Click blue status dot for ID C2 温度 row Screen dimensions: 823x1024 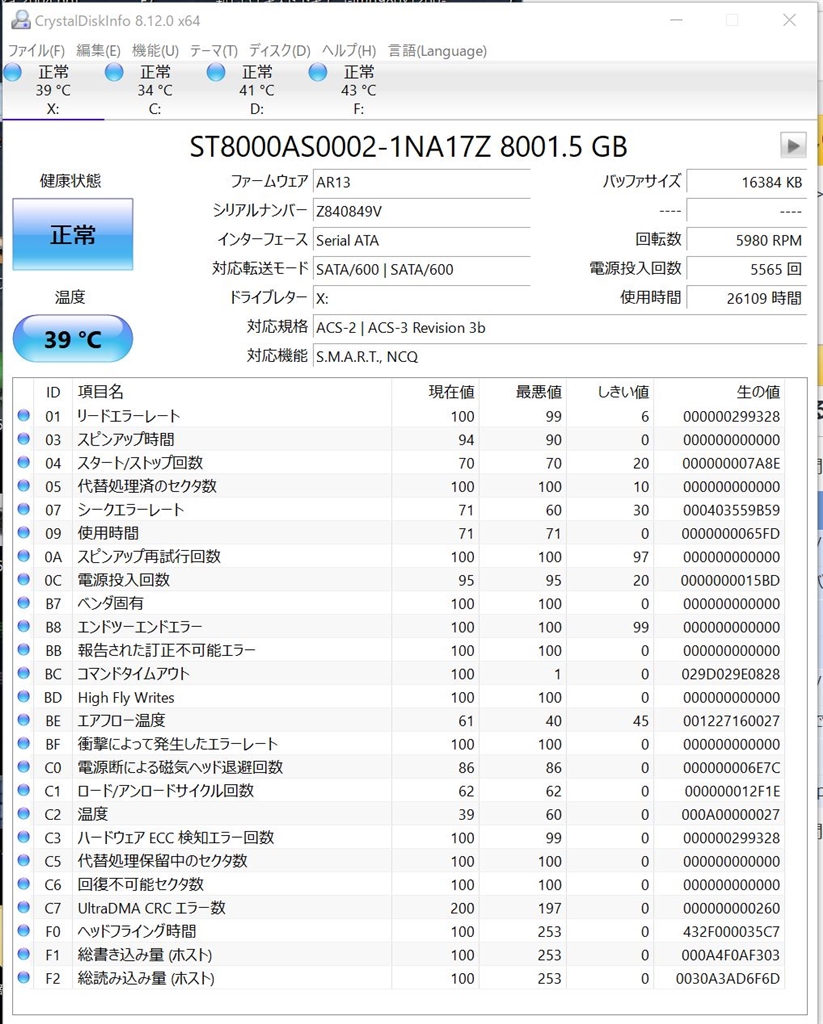click(24, 814)
